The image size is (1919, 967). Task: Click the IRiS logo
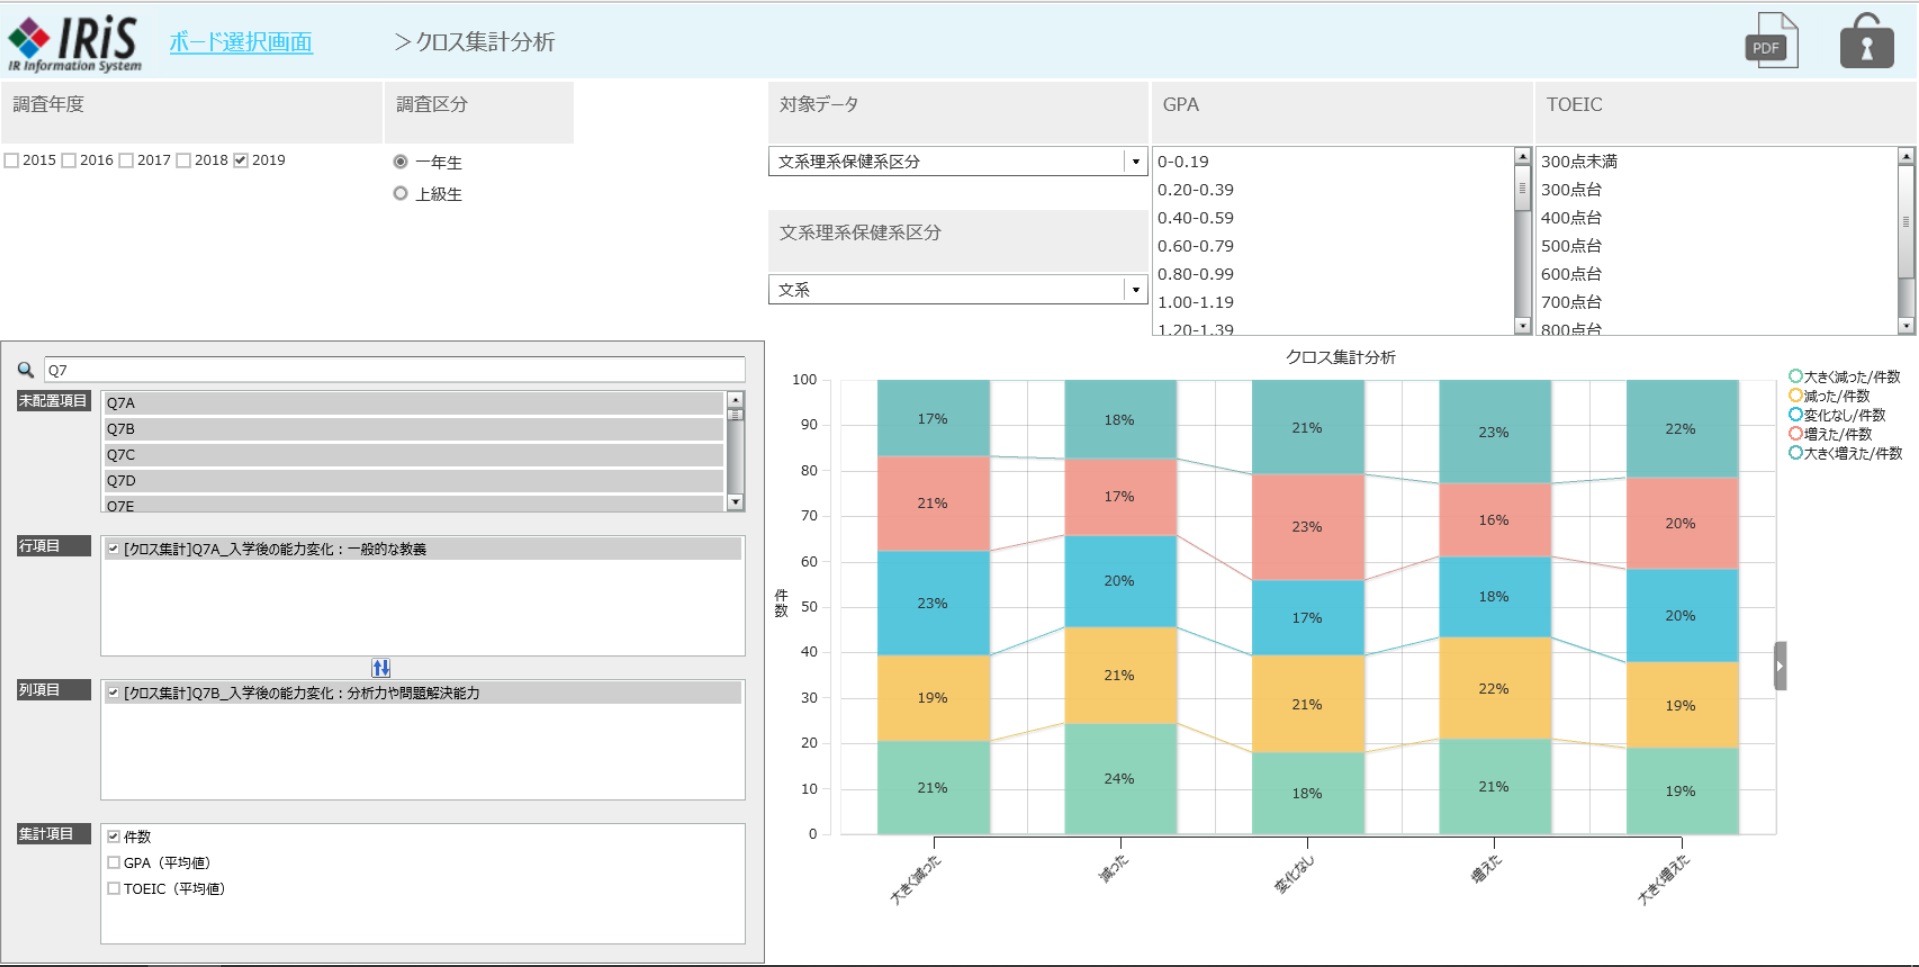click(75, 43)
